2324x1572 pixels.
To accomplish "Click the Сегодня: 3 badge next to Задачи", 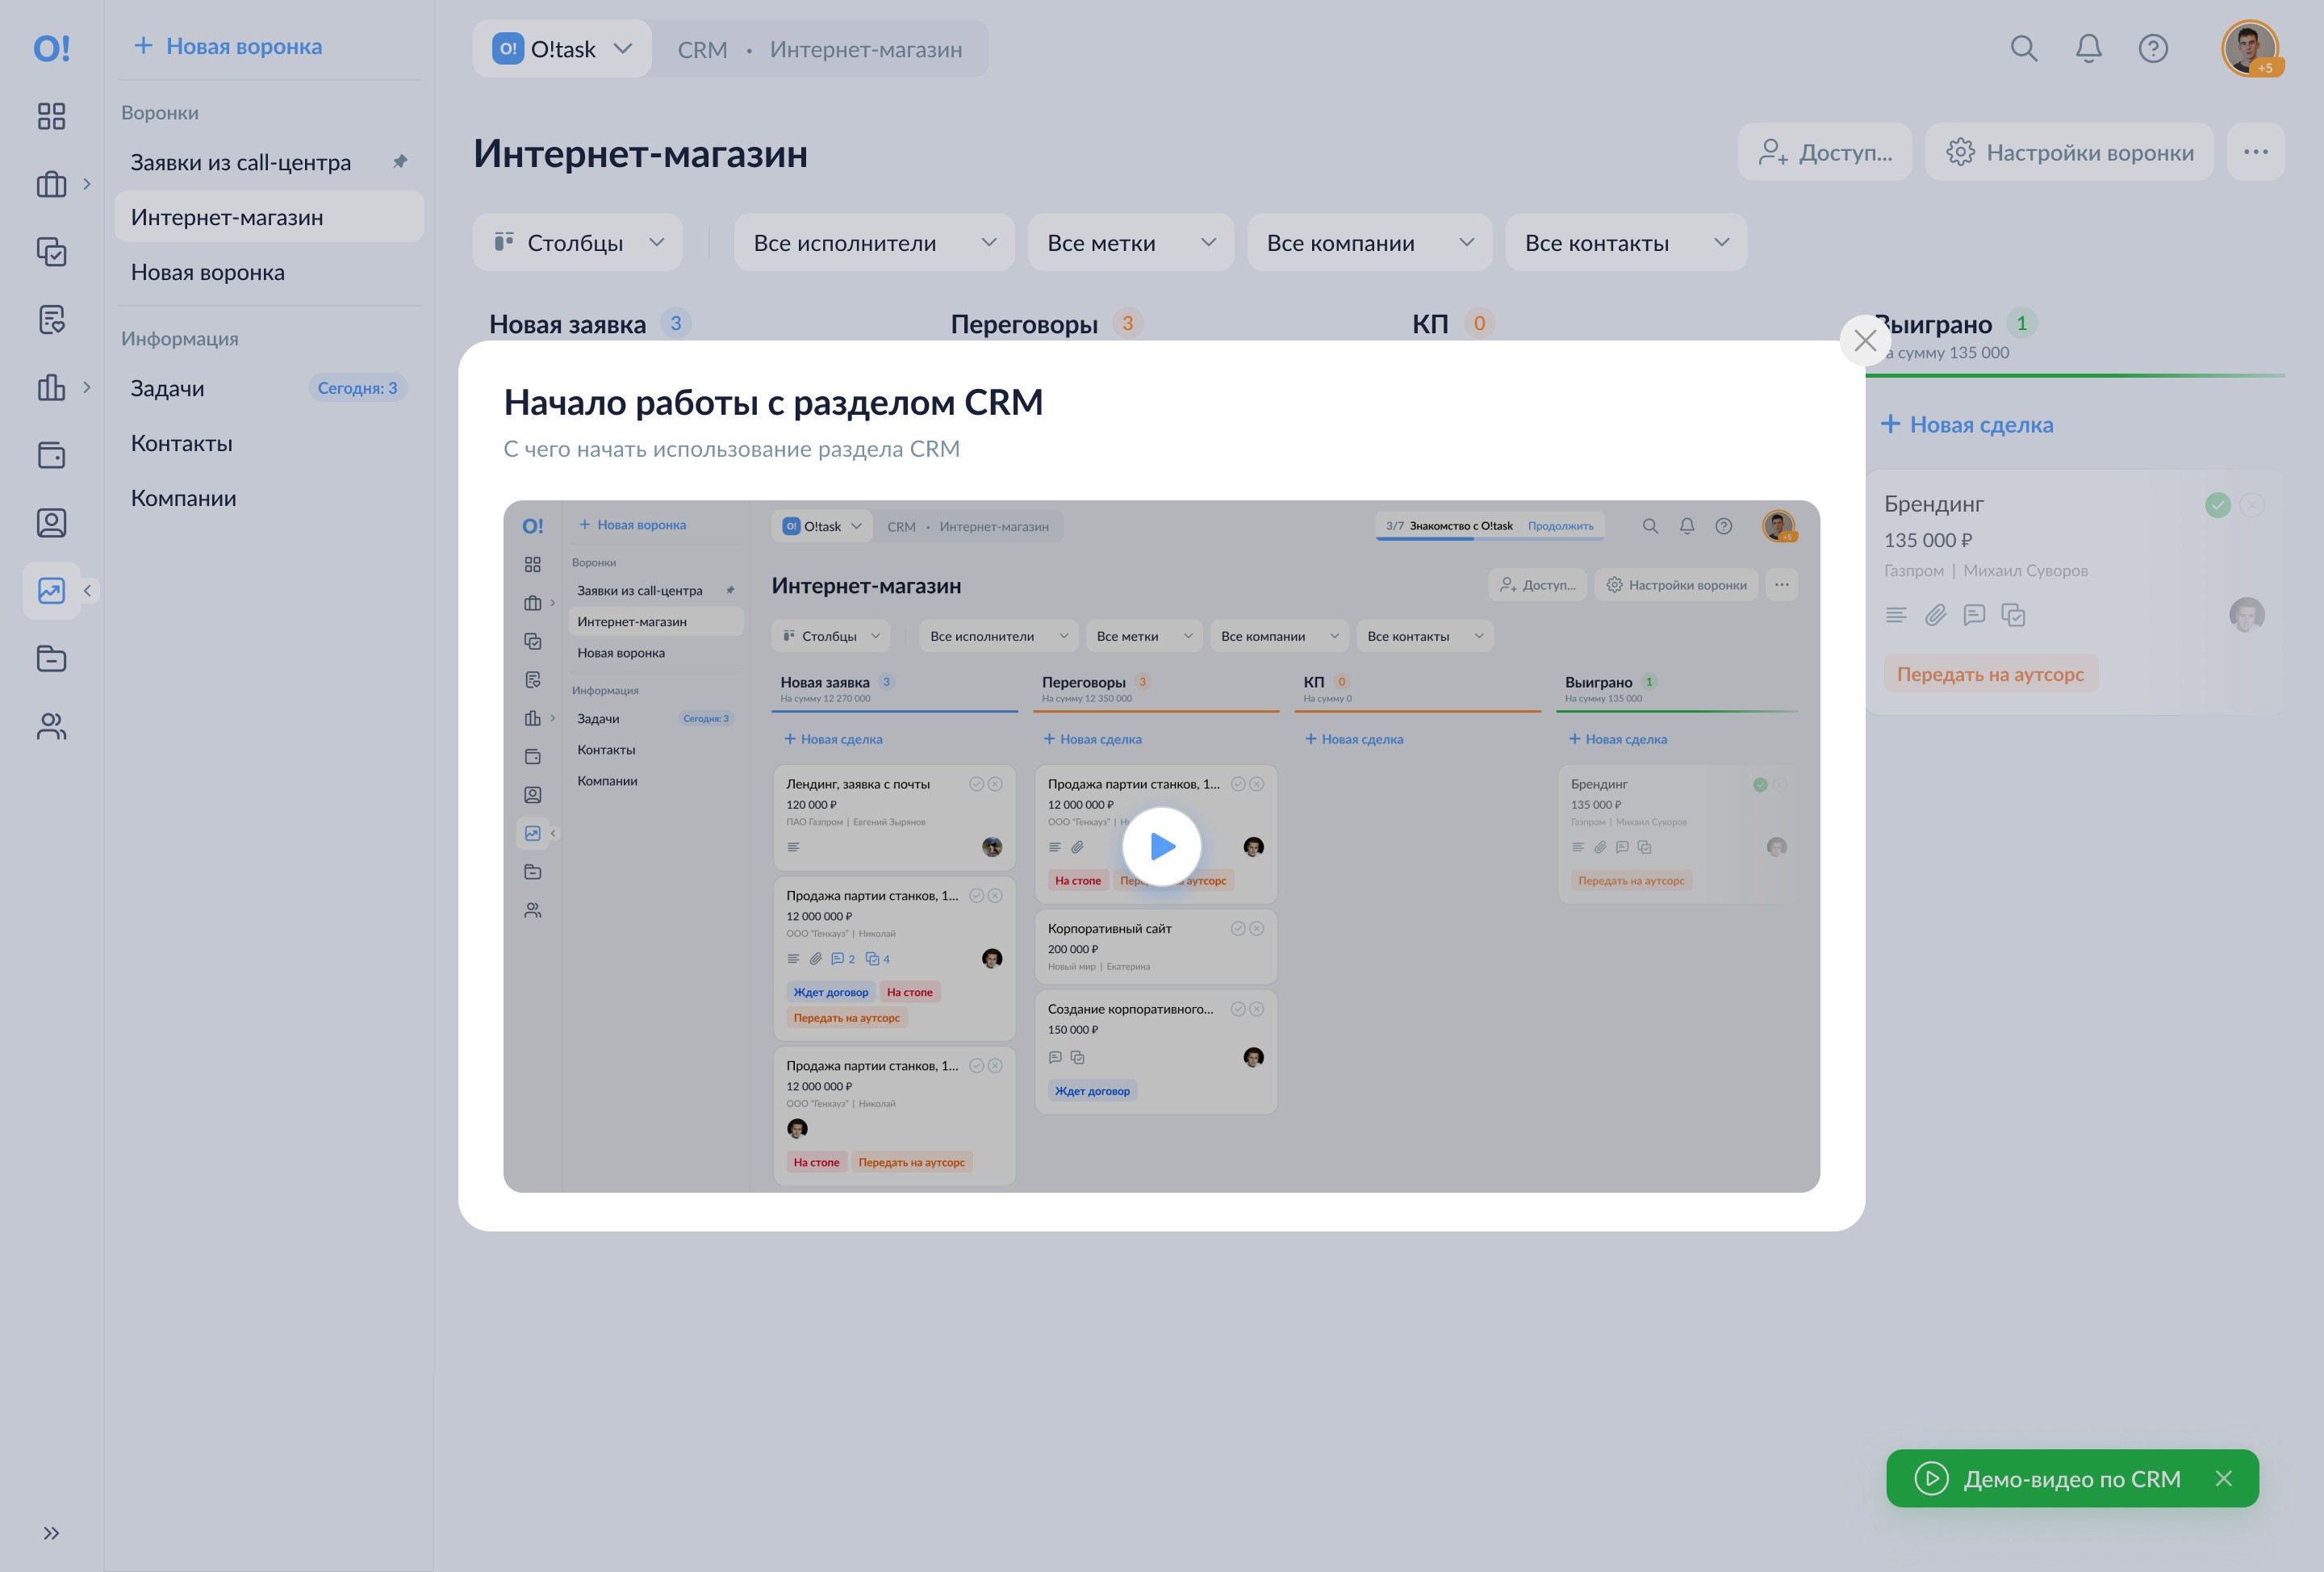I will 357,388.
